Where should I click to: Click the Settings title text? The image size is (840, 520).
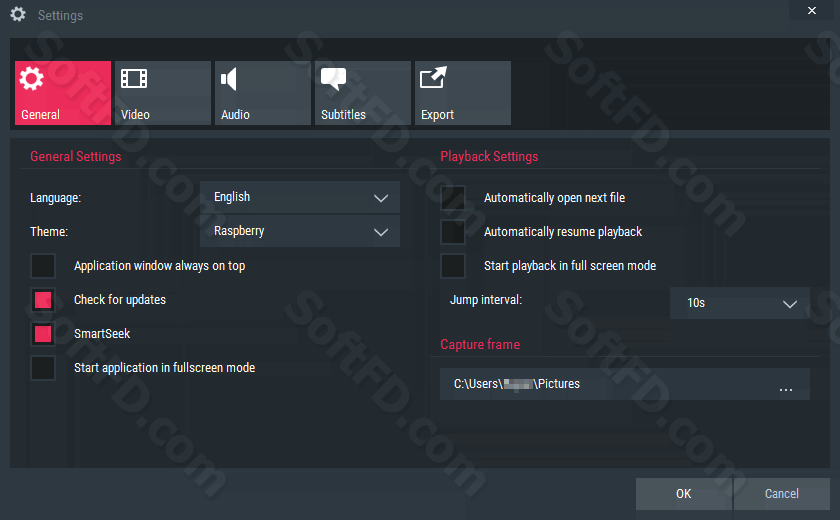point(61,16)
